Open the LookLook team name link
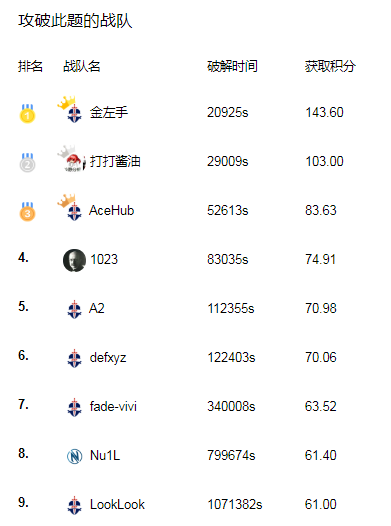391x526 pixels. pos(117,504)
